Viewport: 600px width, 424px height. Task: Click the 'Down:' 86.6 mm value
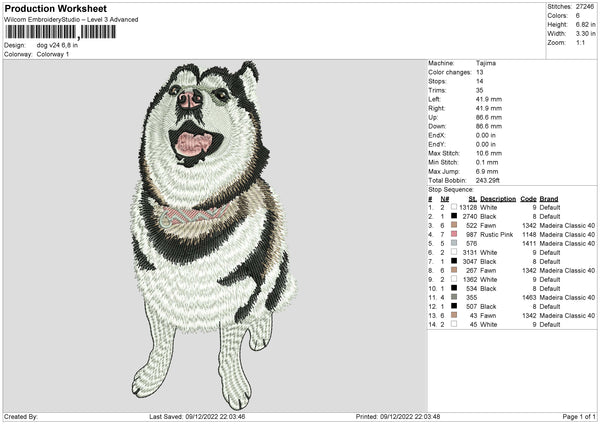489,126
